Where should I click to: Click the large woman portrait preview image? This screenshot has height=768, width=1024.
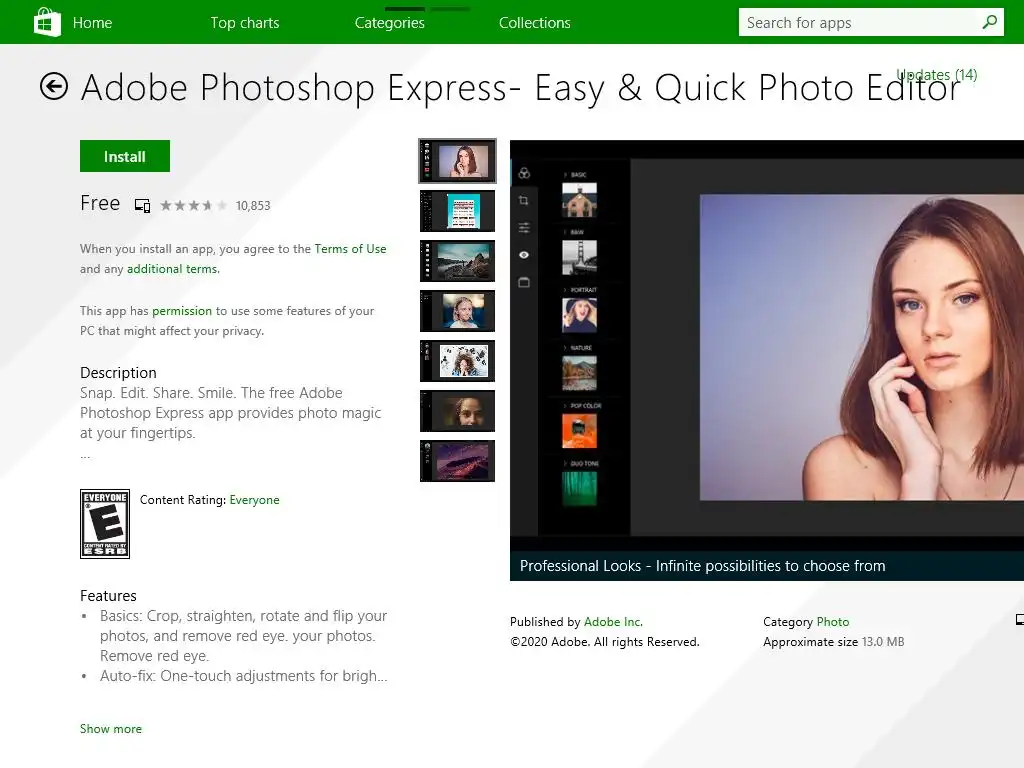tap(862, 347)
